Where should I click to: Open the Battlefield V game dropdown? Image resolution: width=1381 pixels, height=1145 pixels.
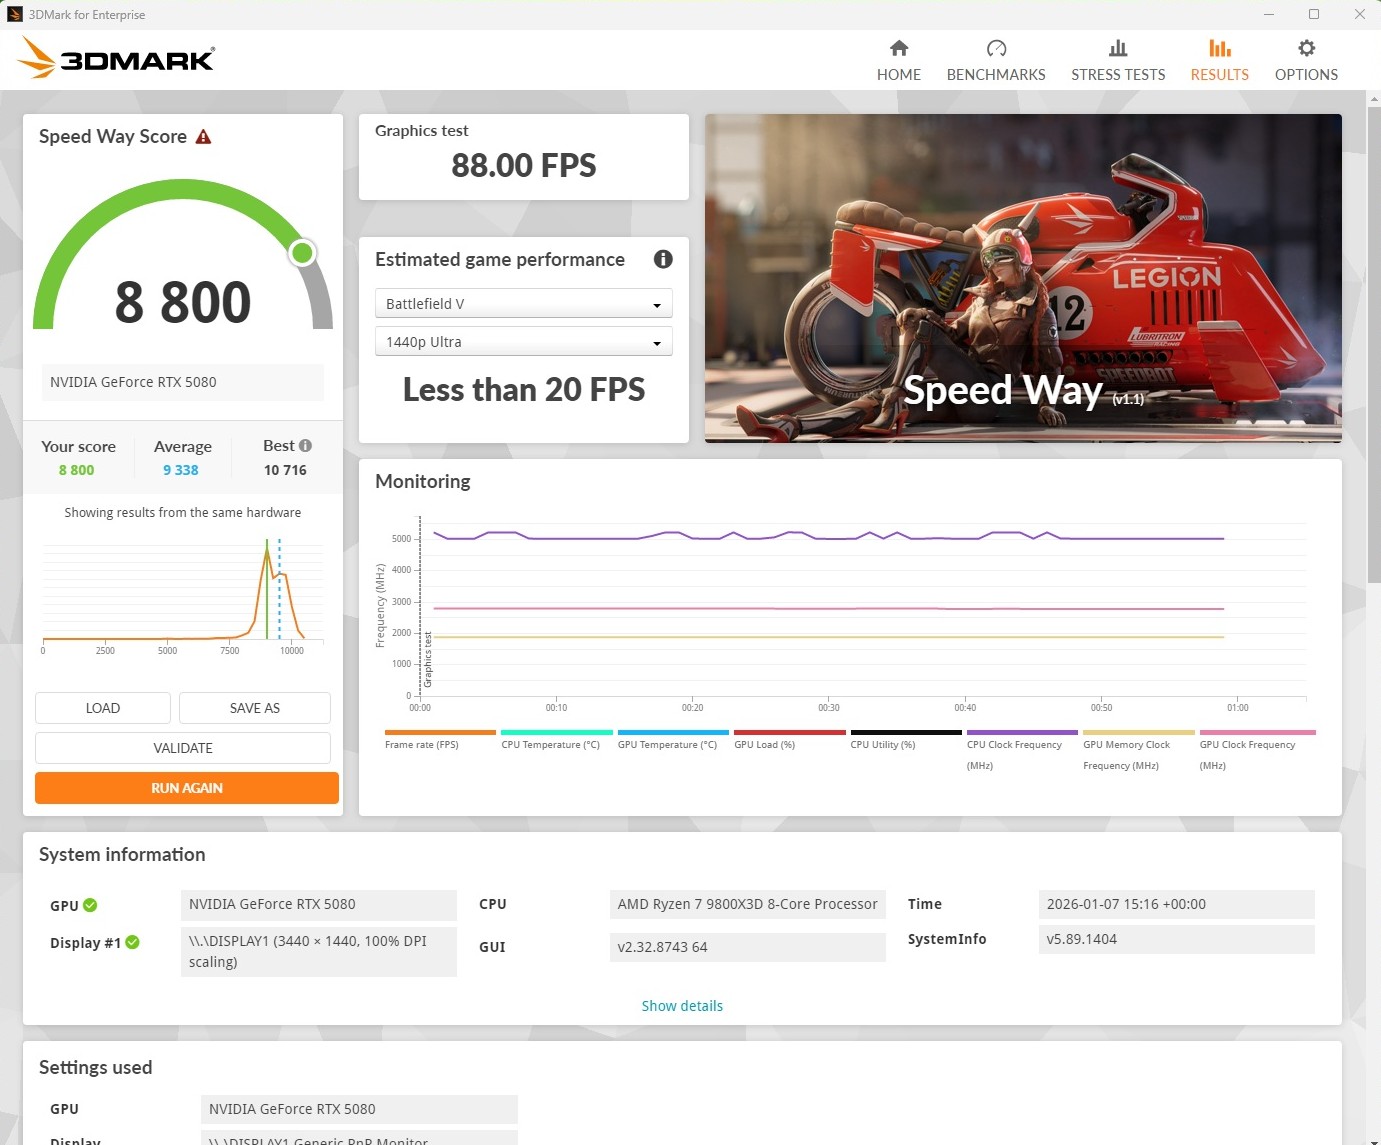click(523, 304)
